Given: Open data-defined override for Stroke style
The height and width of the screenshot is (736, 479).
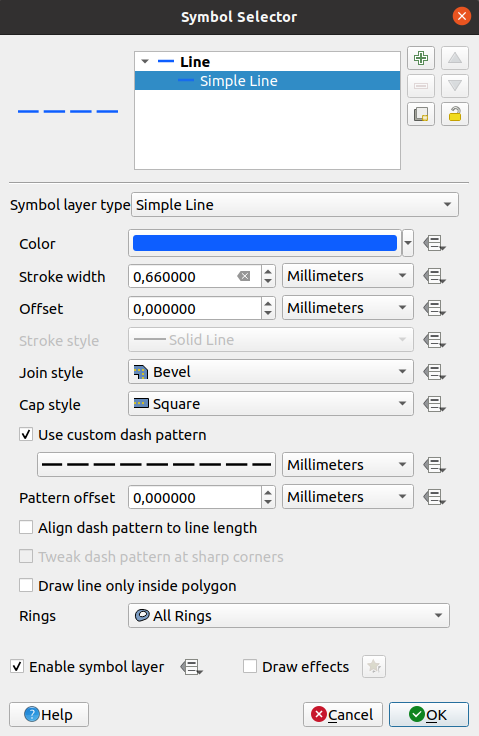Looking at the screenshot, I should (x=434, y=340).
